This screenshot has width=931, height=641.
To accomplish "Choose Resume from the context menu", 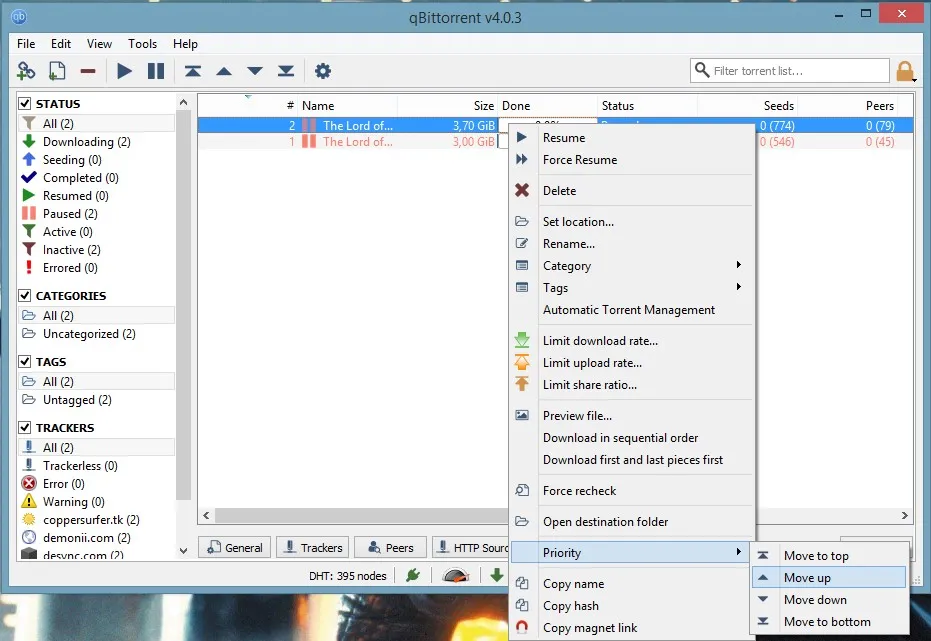I will 632,138.
